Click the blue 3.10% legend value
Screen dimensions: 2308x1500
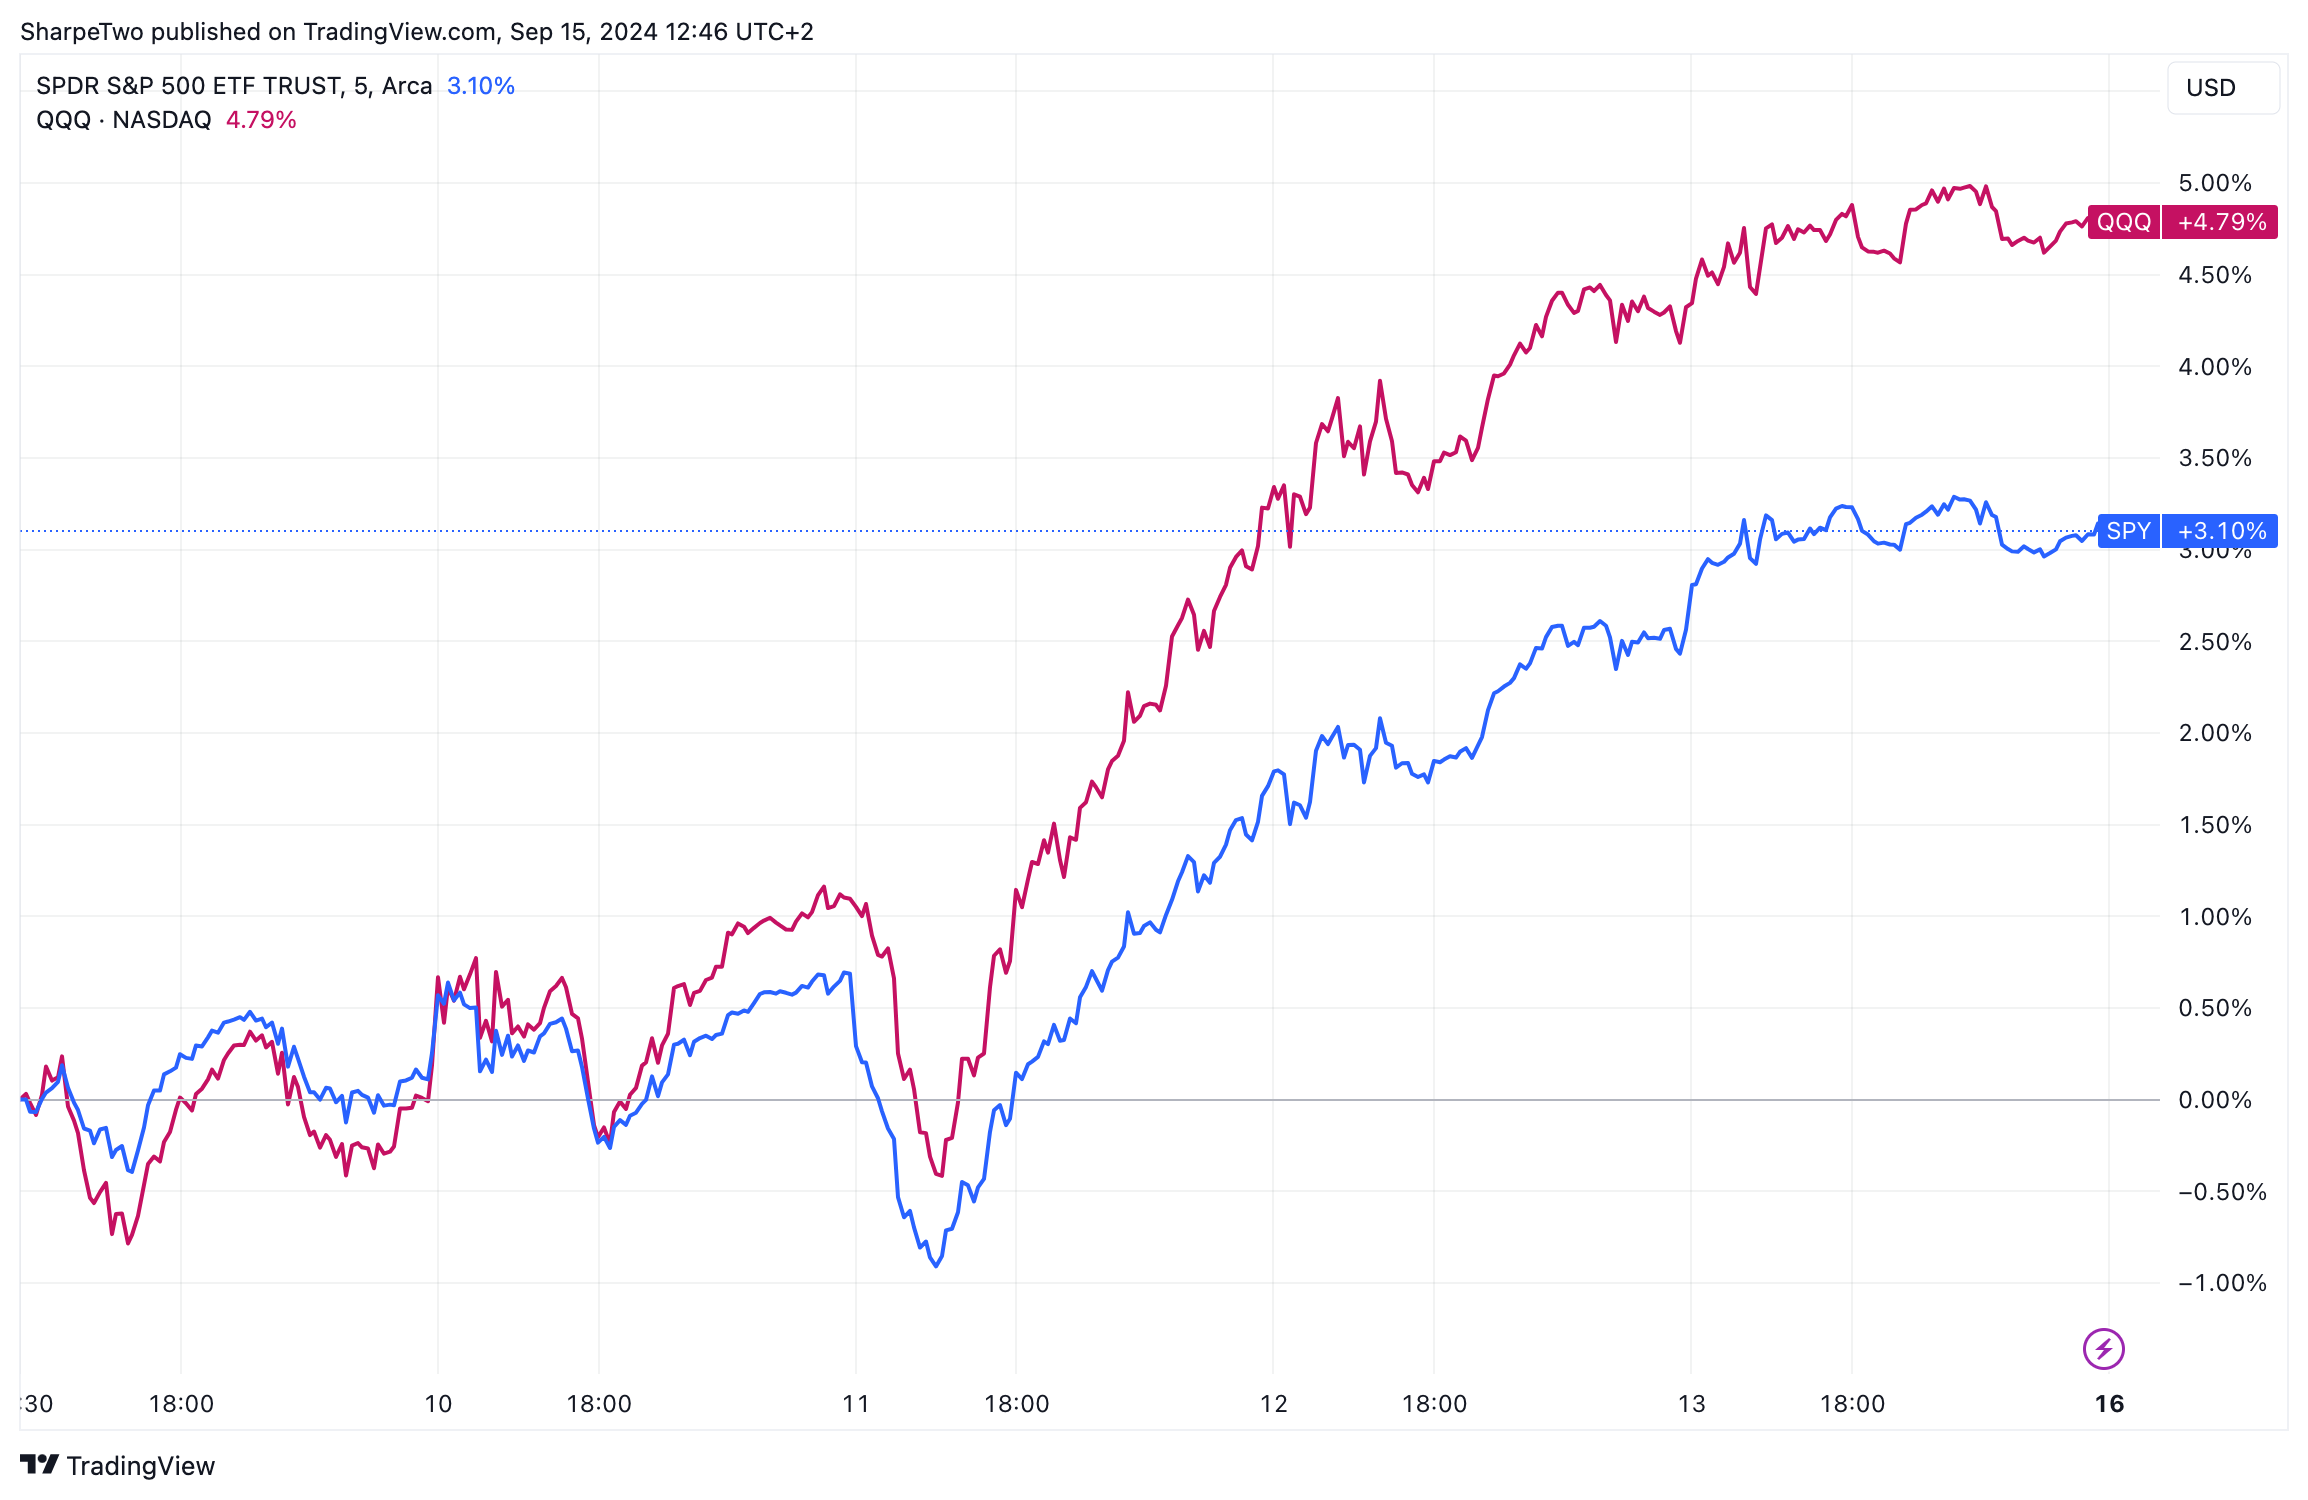481,86
